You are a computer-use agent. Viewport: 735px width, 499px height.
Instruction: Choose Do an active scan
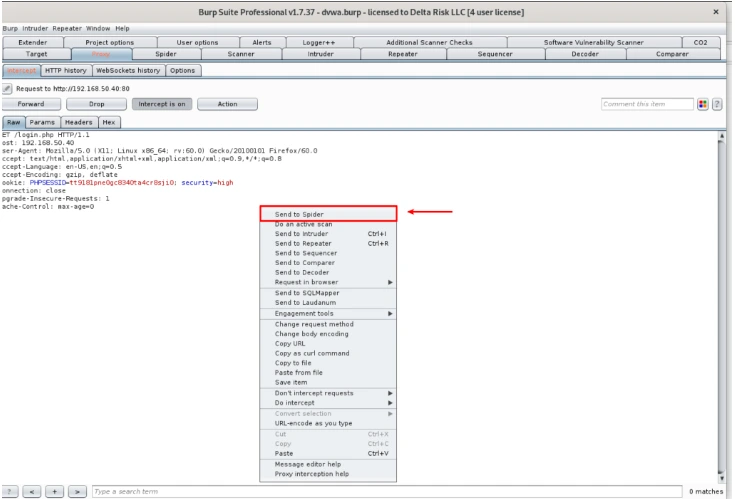328,224
